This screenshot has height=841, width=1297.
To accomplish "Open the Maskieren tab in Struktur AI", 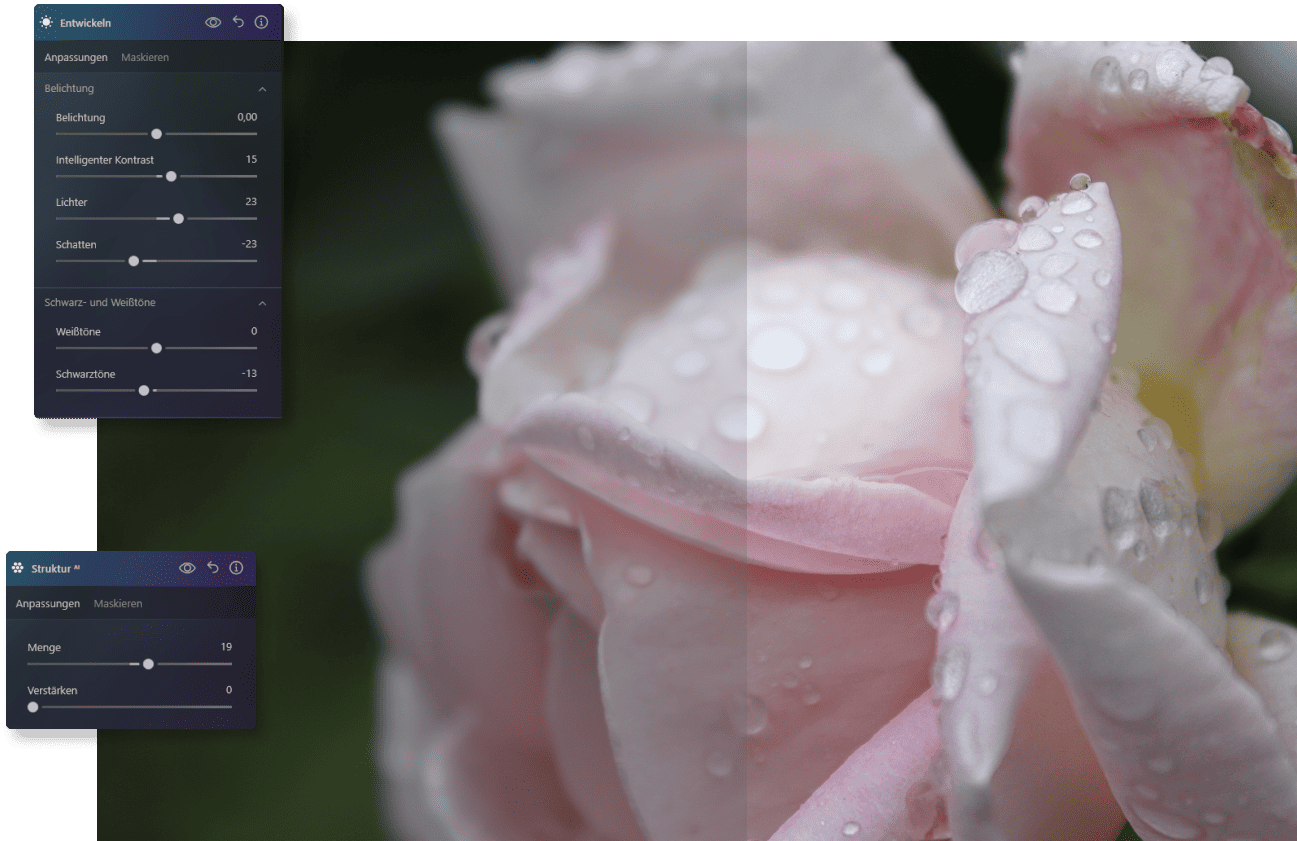I will (x=118, y=603).
